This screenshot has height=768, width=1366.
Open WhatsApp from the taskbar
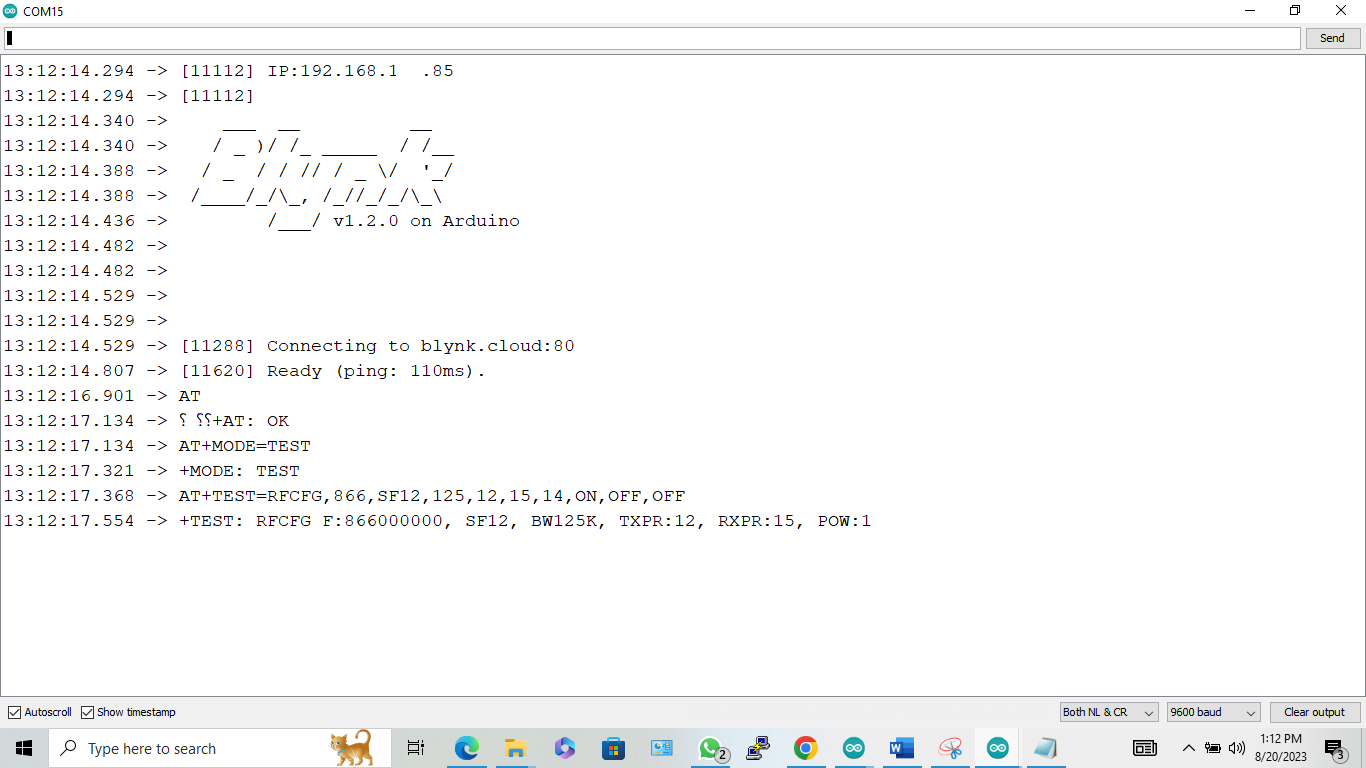[x=711, y=748]
